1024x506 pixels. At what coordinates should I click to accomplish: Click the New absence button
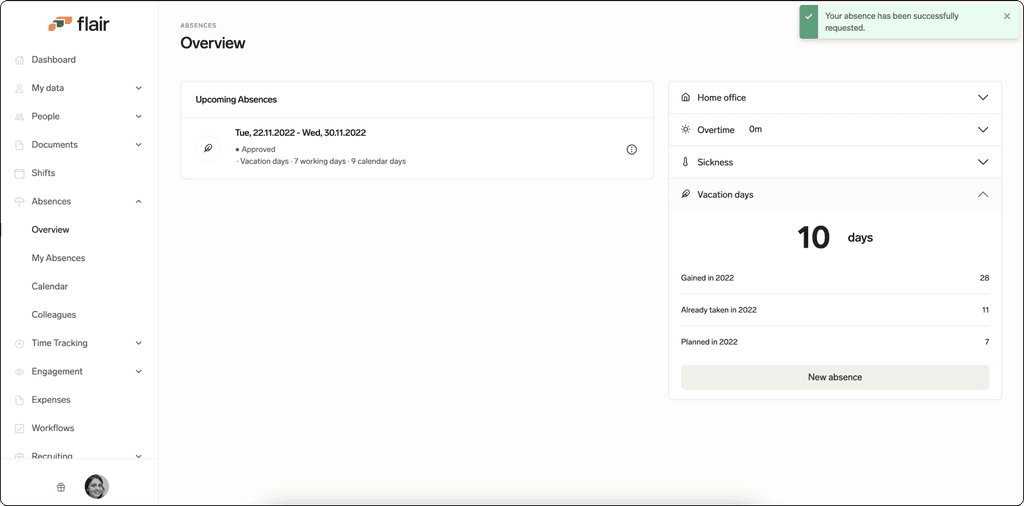click(835, 377)
